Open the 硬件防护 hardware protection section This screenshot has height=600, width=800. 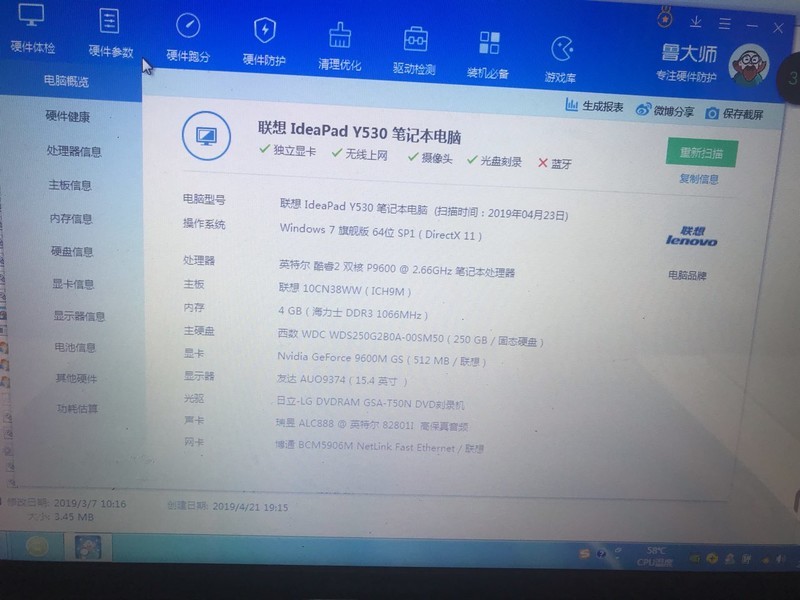(x=264, y=42)
